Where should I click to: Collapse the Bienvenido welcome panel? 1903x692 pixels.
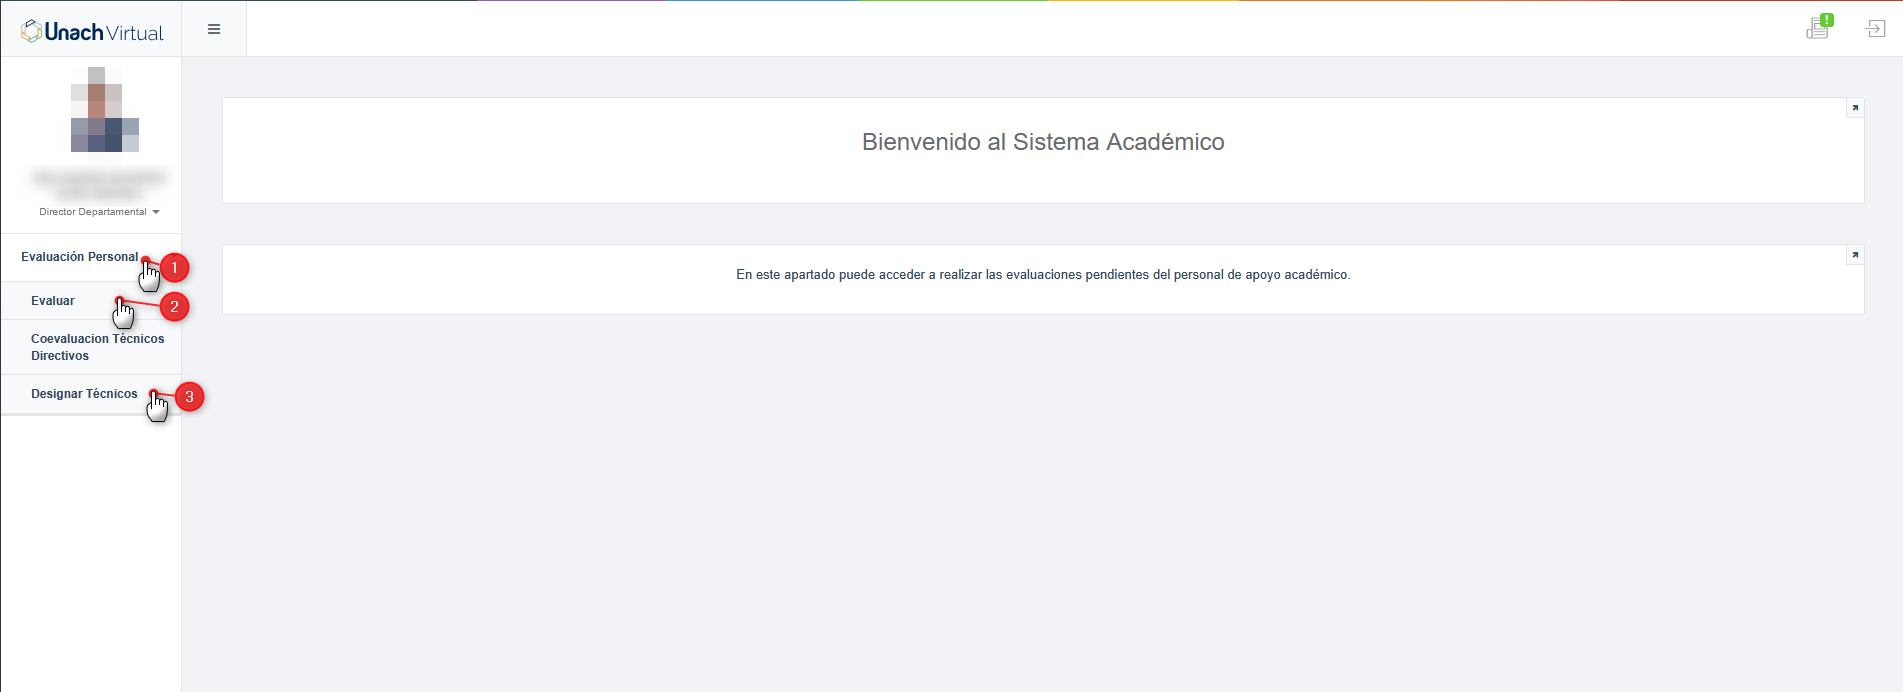click(x=1855, y=108)
